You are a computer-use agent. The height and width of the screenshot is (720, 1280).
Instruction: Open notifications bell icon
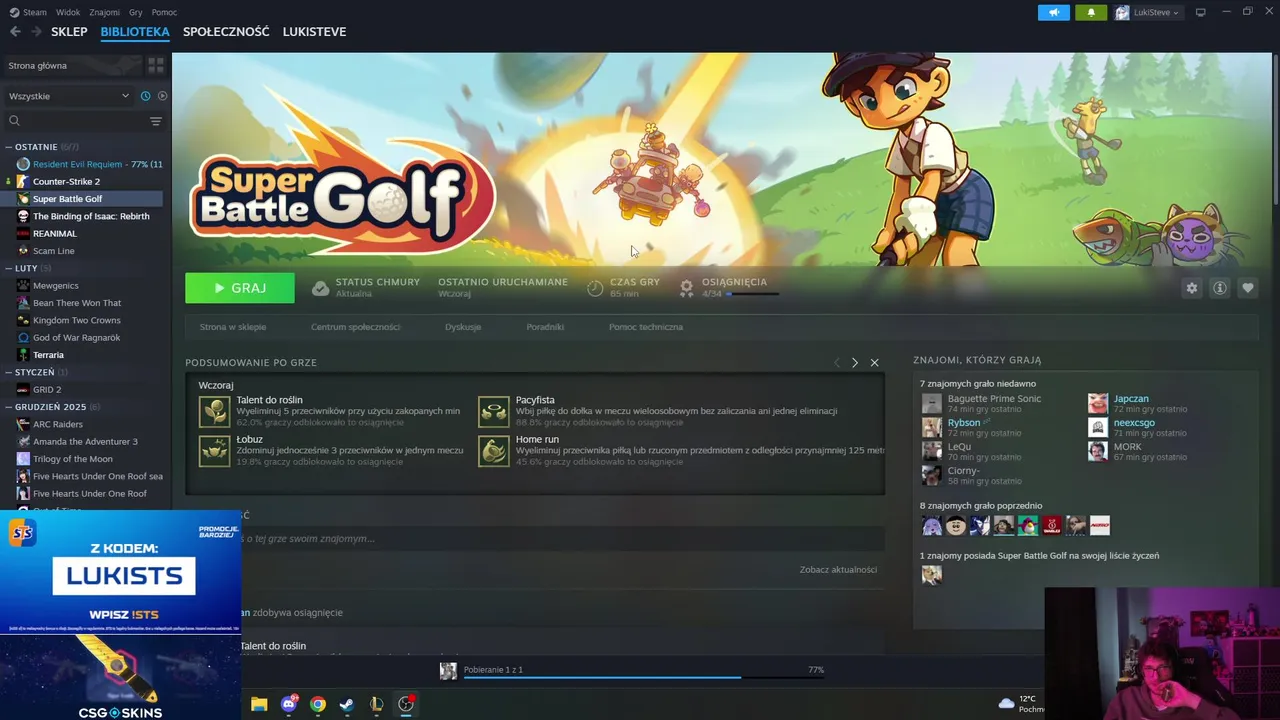[x=1090, y=12]
